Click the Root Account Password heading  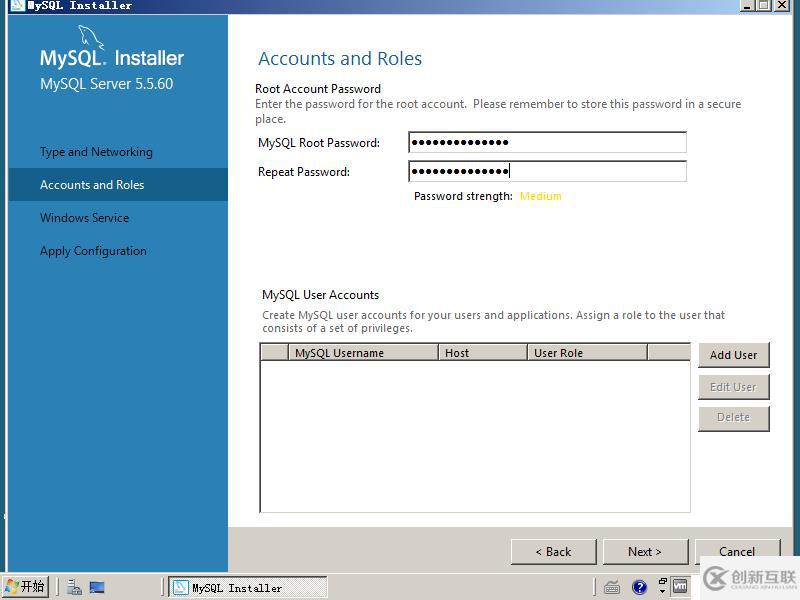318,89
